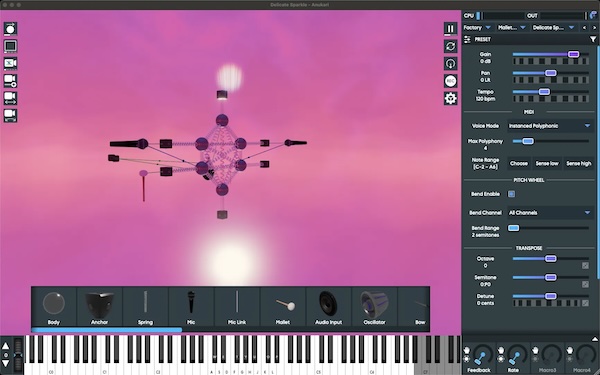
Task: Open the Voice Mode dropdown
Action: click(549, 126)
